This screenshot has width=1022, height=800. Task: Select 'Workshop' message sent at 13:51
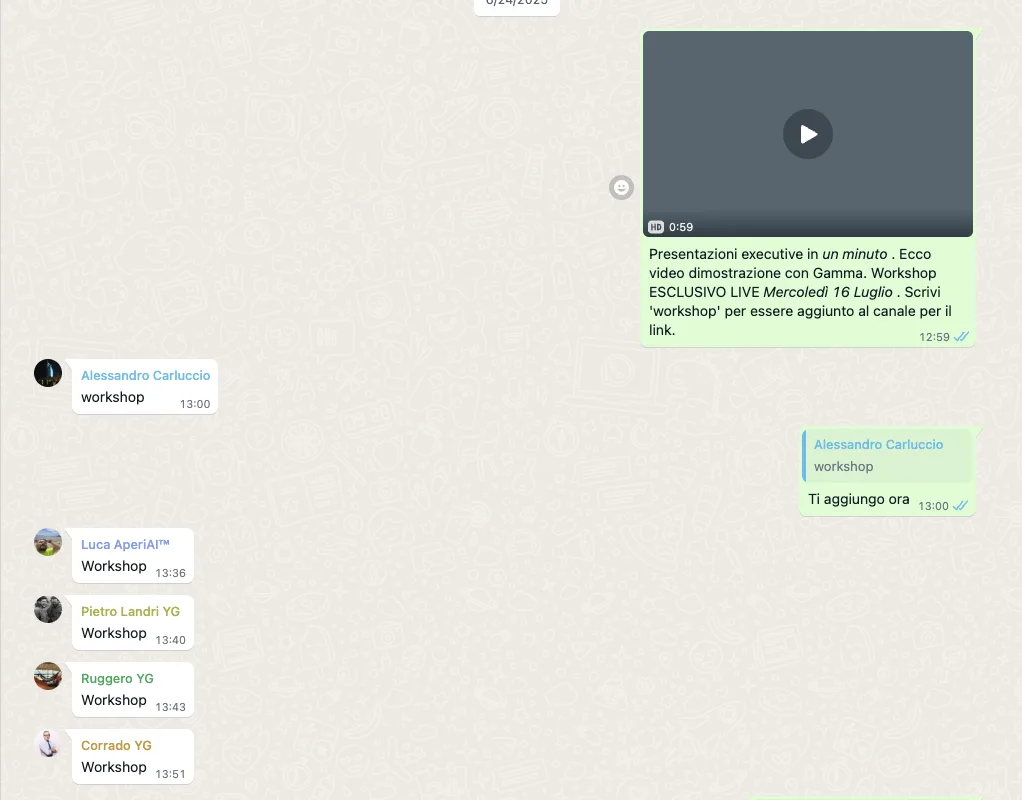click(x=114, y=768)
